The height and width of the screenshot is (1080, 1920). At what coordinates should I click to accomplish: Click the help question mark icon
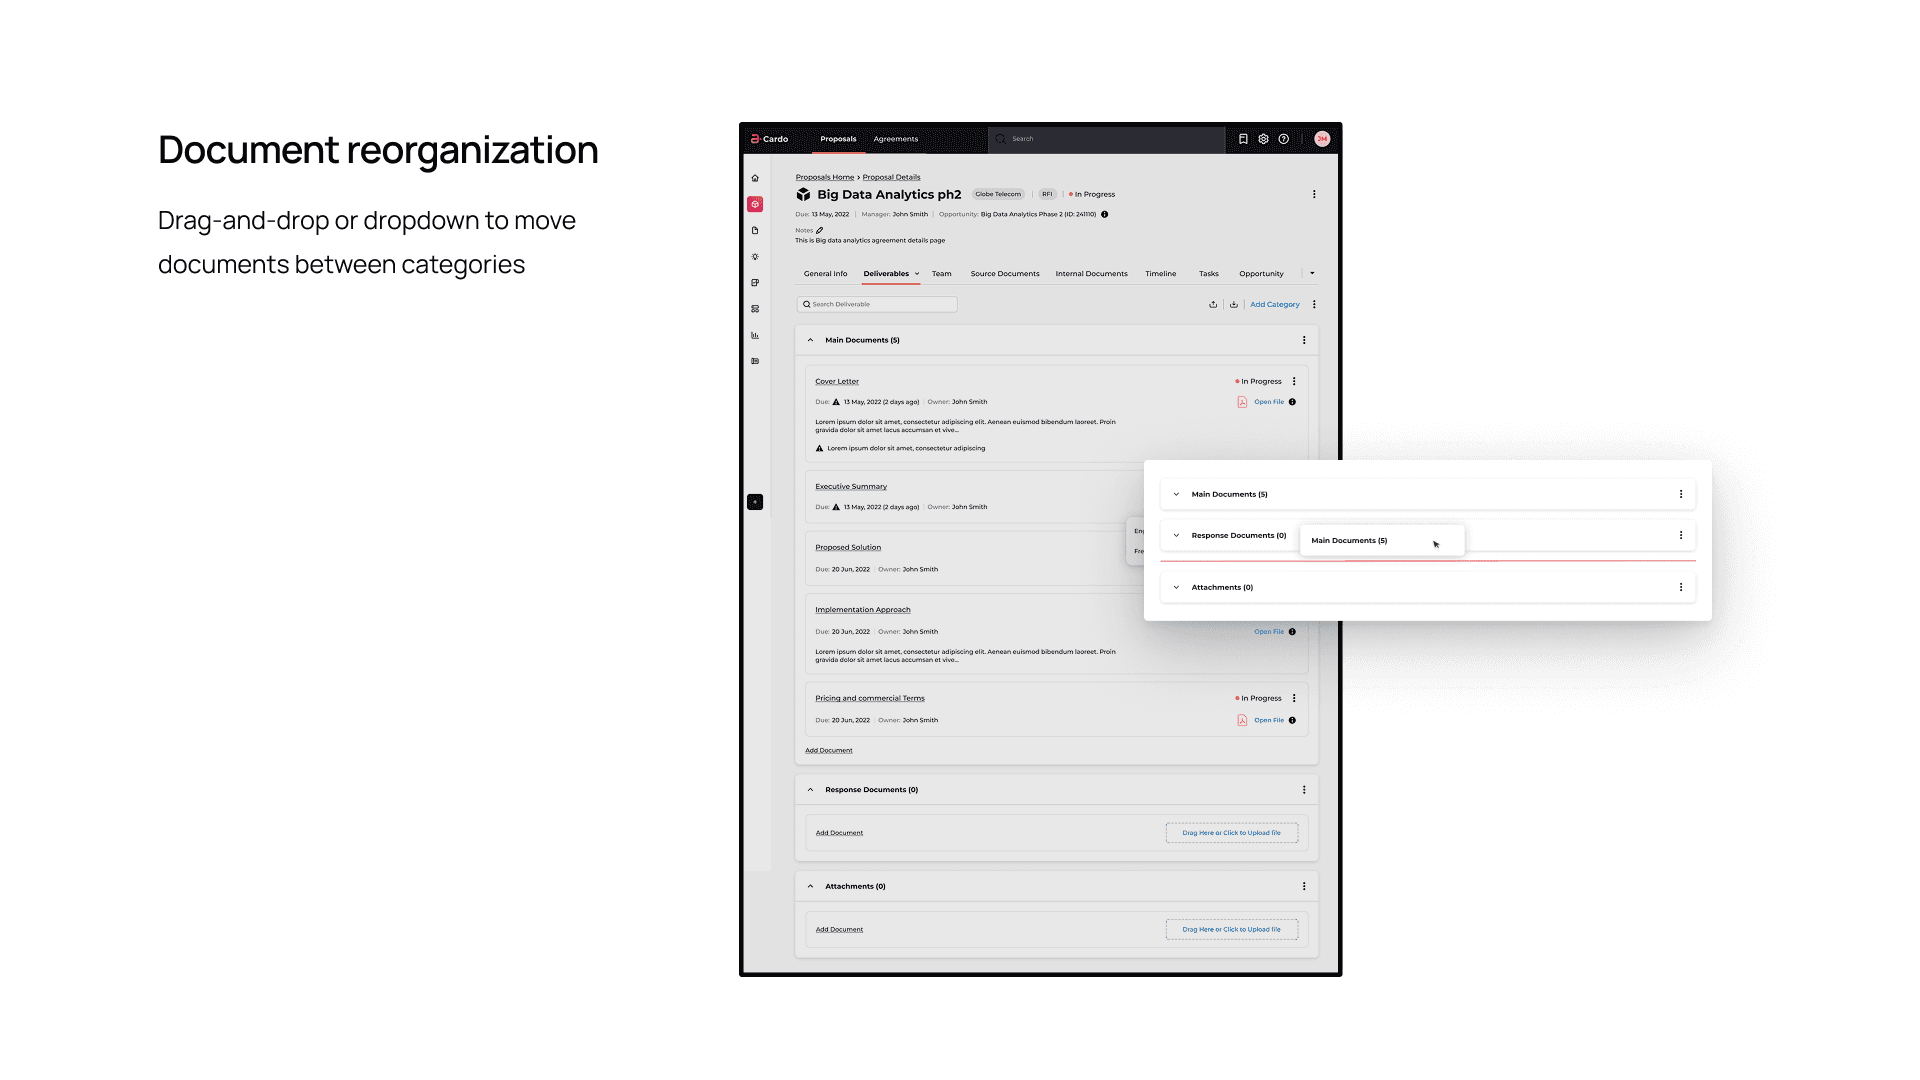point(1284,139)
